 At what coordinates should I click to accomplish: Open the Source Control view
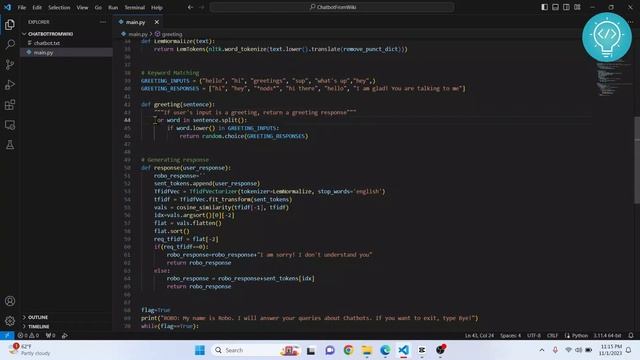coord(10,64)
